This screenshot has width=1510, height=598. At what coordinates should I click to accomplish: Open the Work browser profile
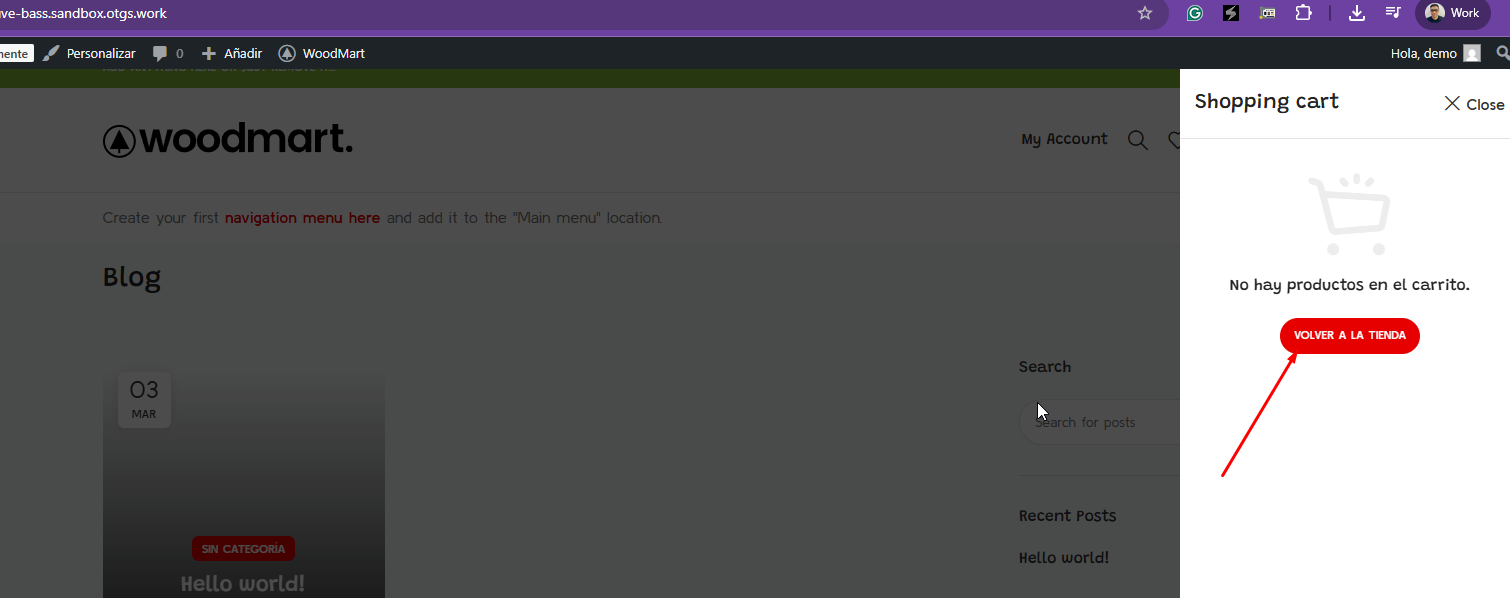coord(1453,13)
